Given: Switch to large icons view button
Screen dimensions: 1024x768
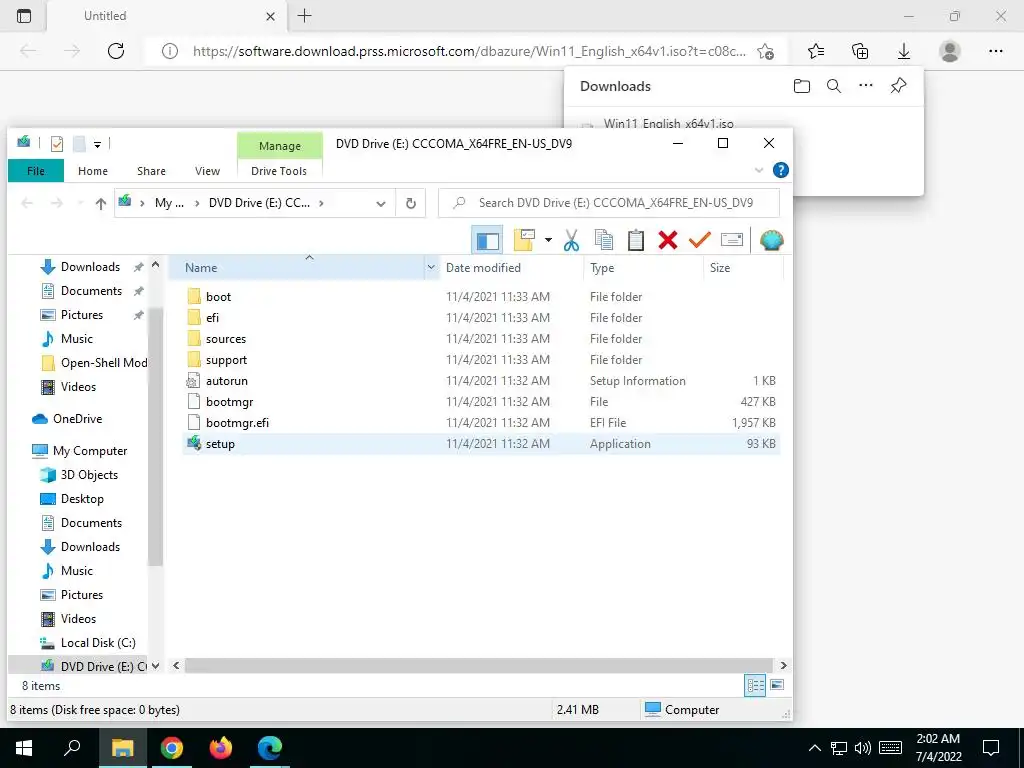Looking at the screenshot, I should pyautogui.click(x=776, y=685).
